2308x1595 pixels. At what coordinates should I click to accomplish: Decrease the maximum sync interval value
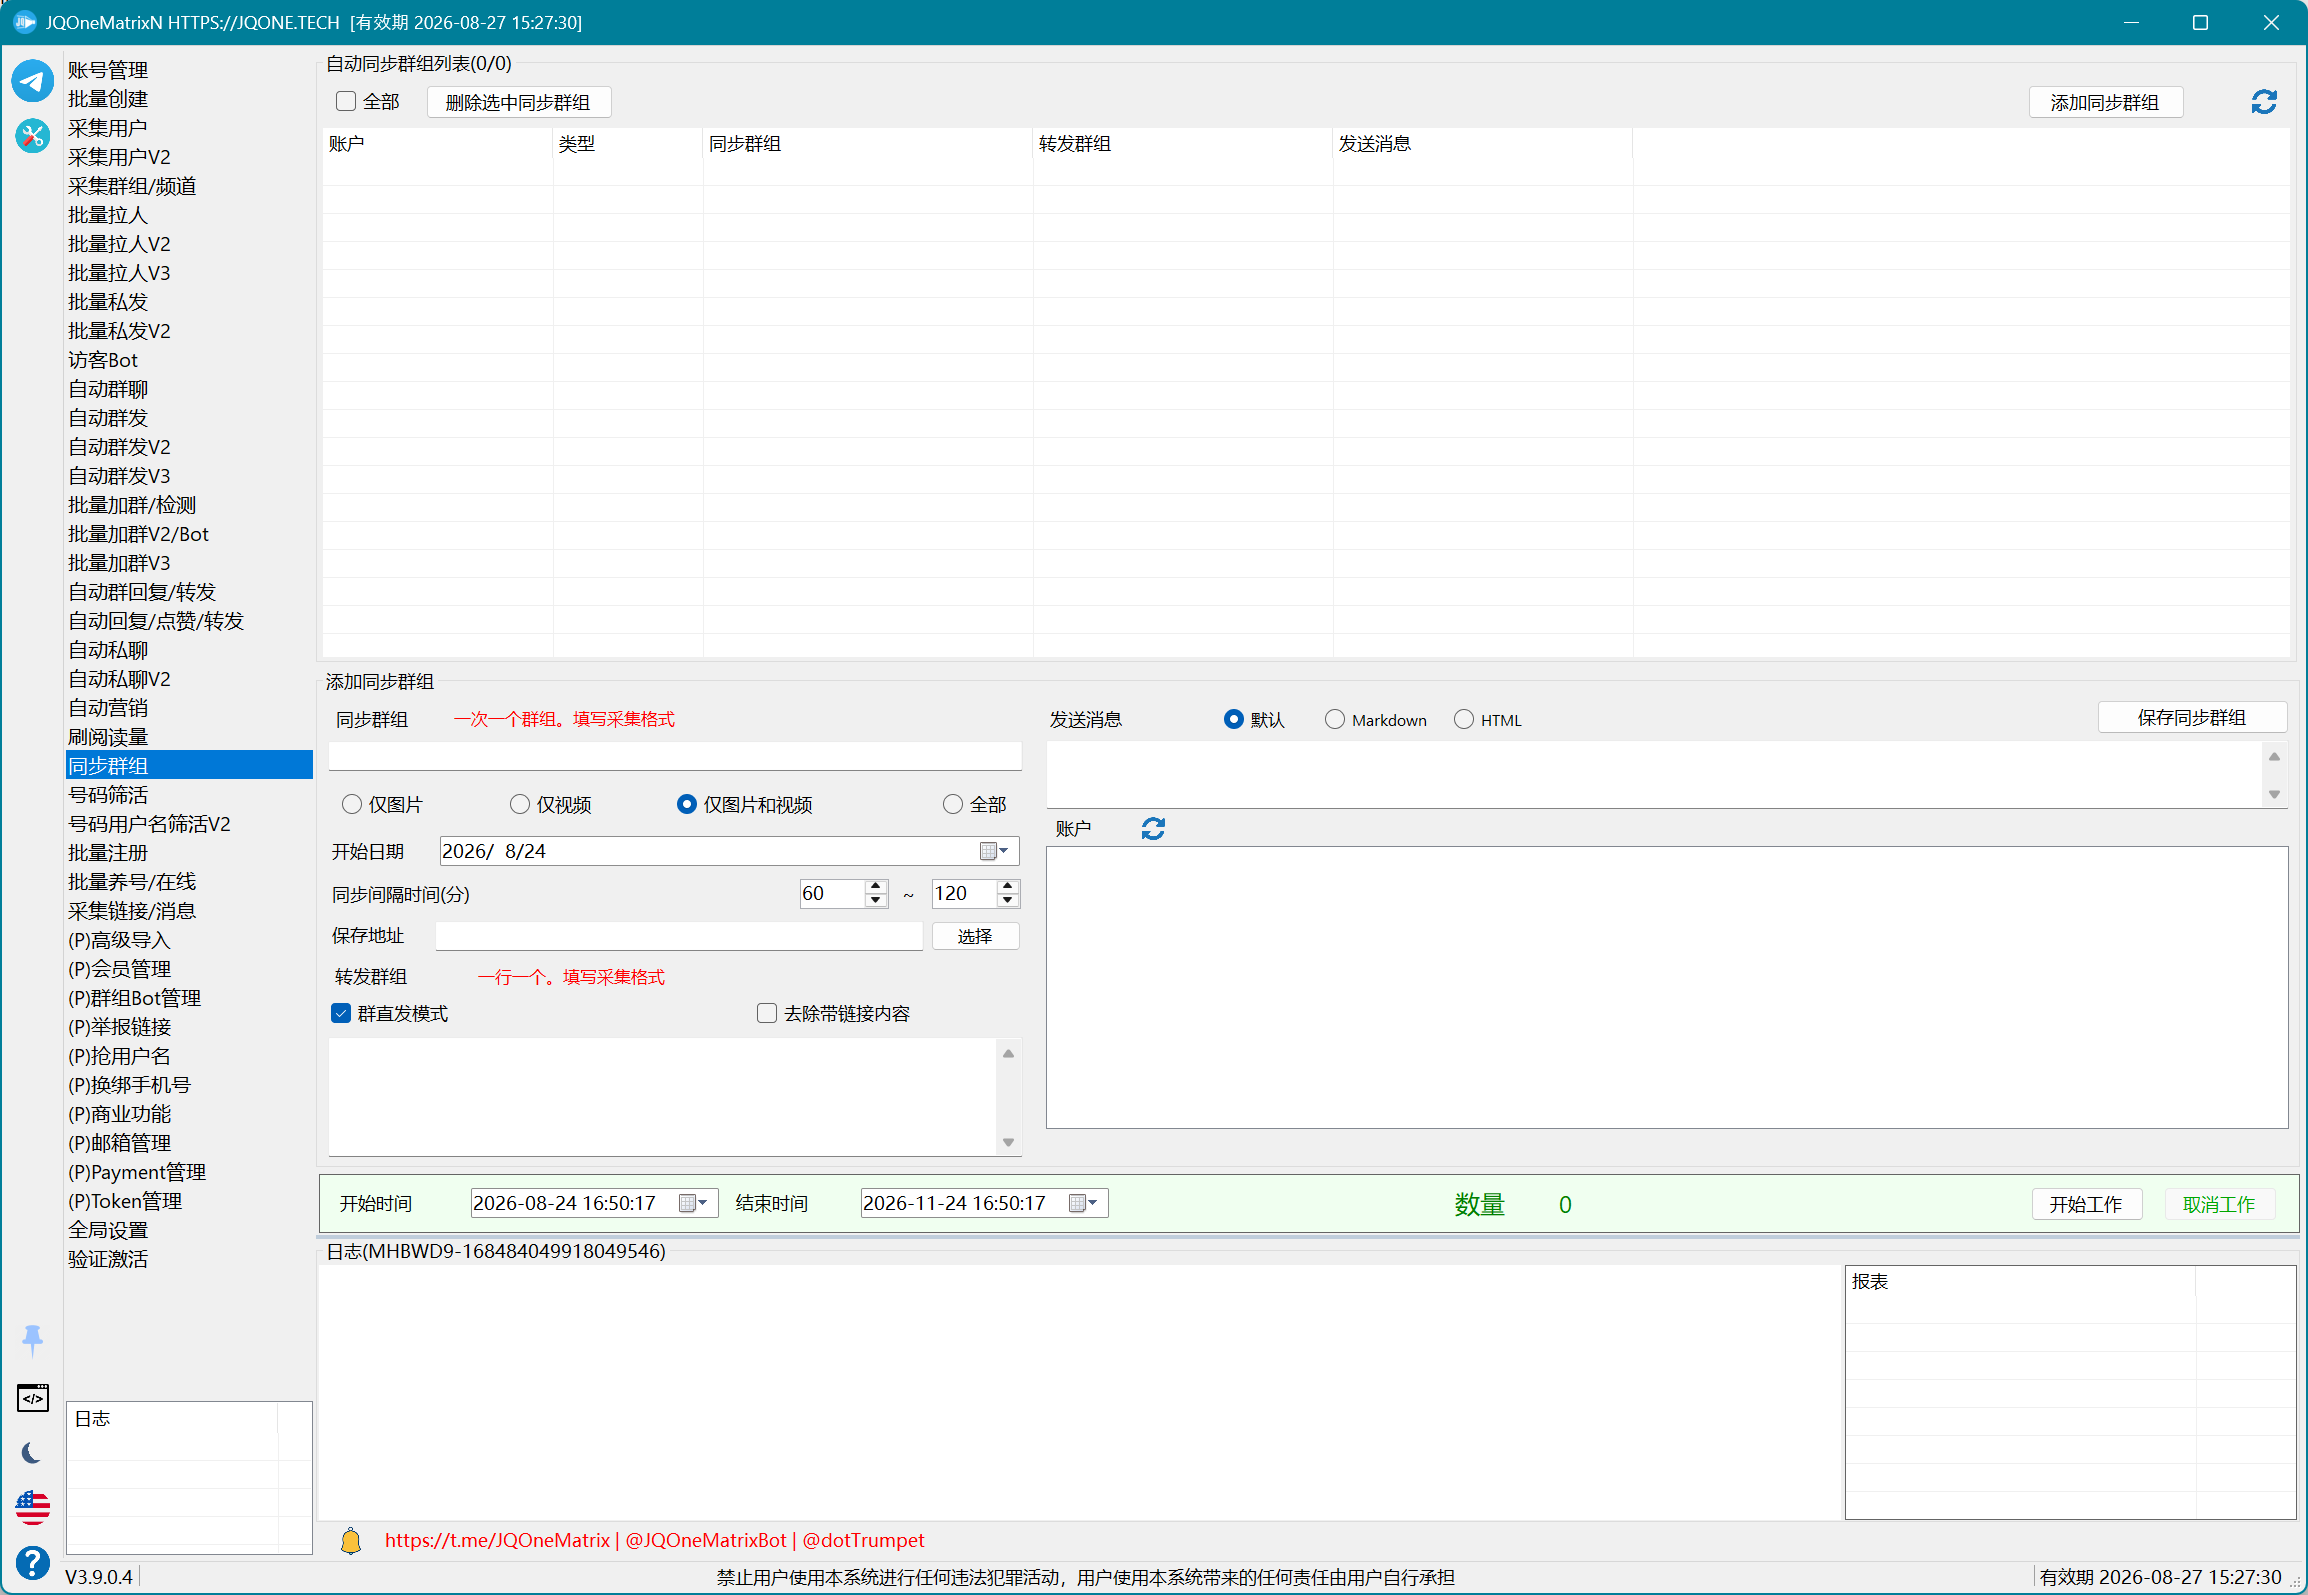tap(1008, 900)
